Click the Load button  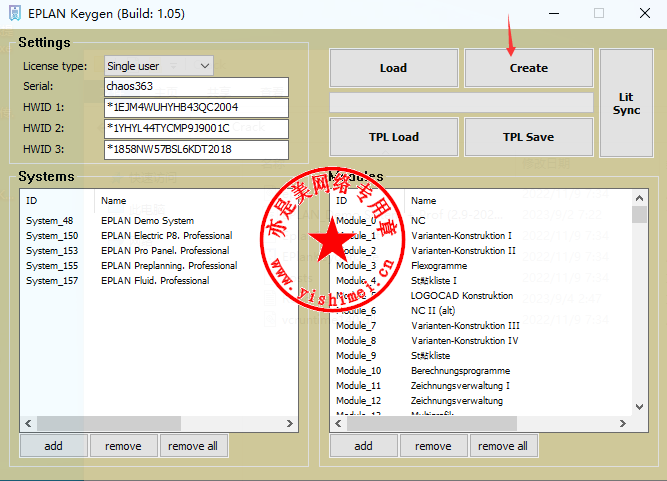pyautogui.click(x=393, y=68)
